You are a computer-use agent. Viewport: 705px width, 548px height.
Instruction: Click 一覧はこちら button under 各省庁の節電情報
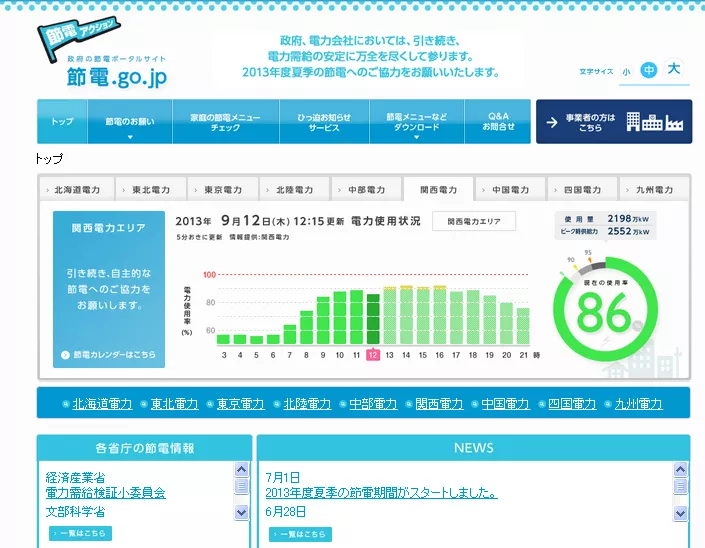pos(80,533)
